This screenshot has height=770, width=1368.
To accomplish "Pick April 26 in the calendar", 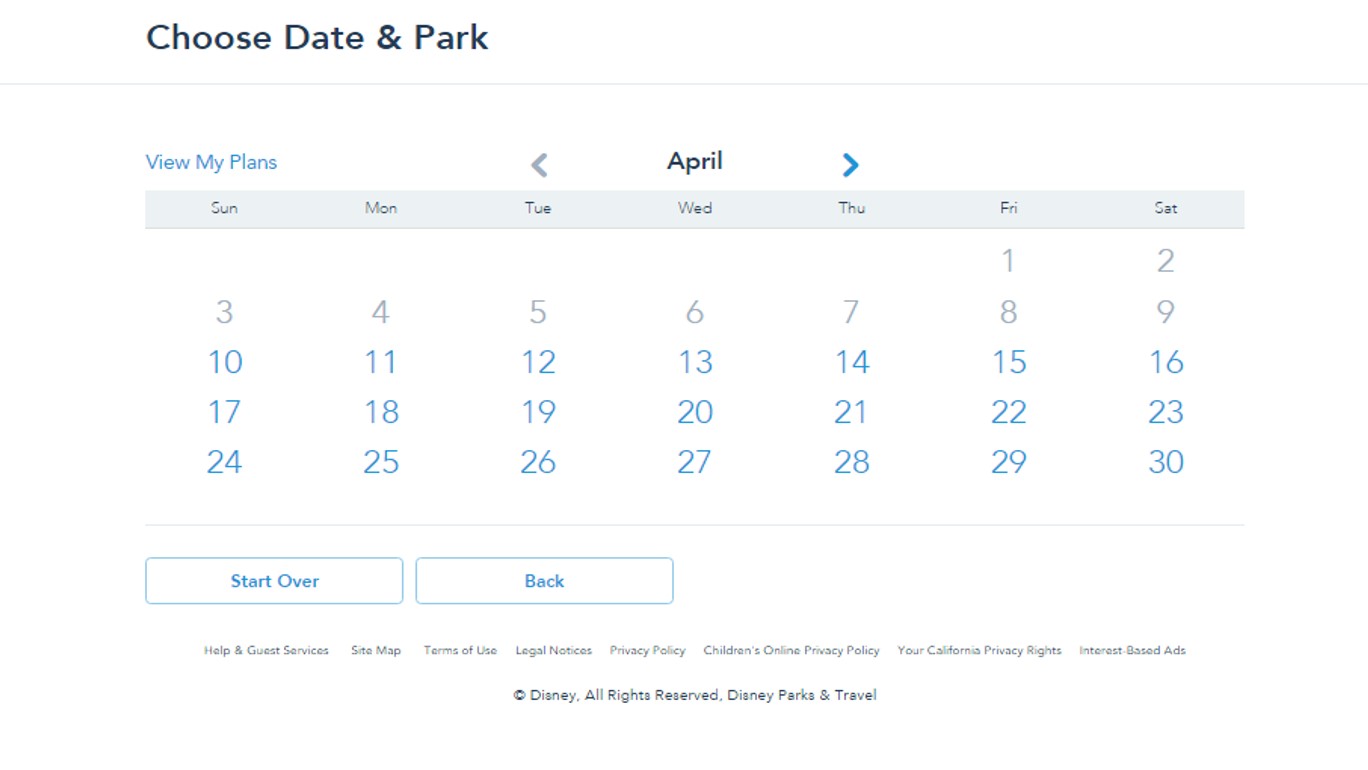I will (x=538, y=462).
